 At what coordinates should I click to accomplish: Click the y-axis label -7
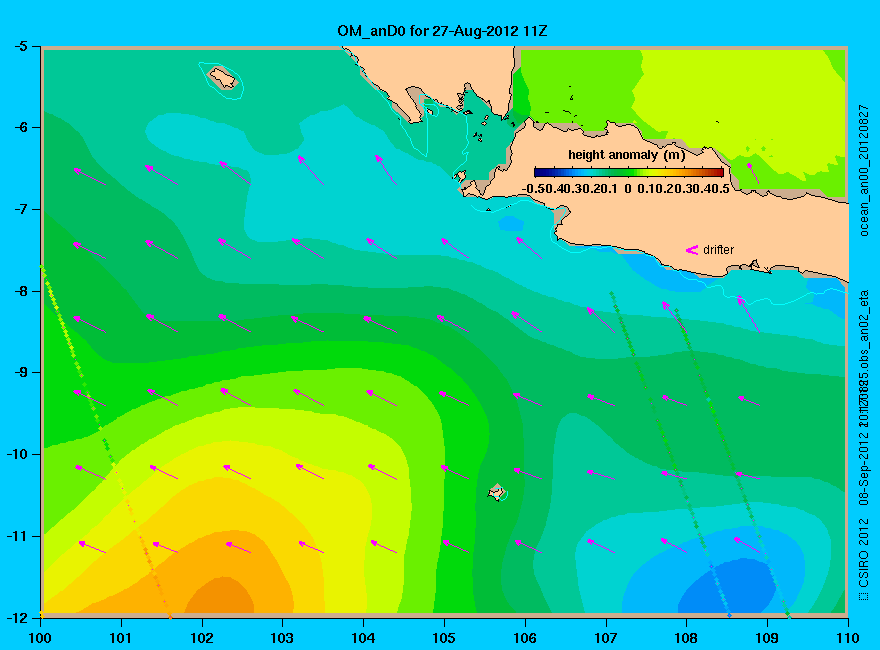(20, 209)
